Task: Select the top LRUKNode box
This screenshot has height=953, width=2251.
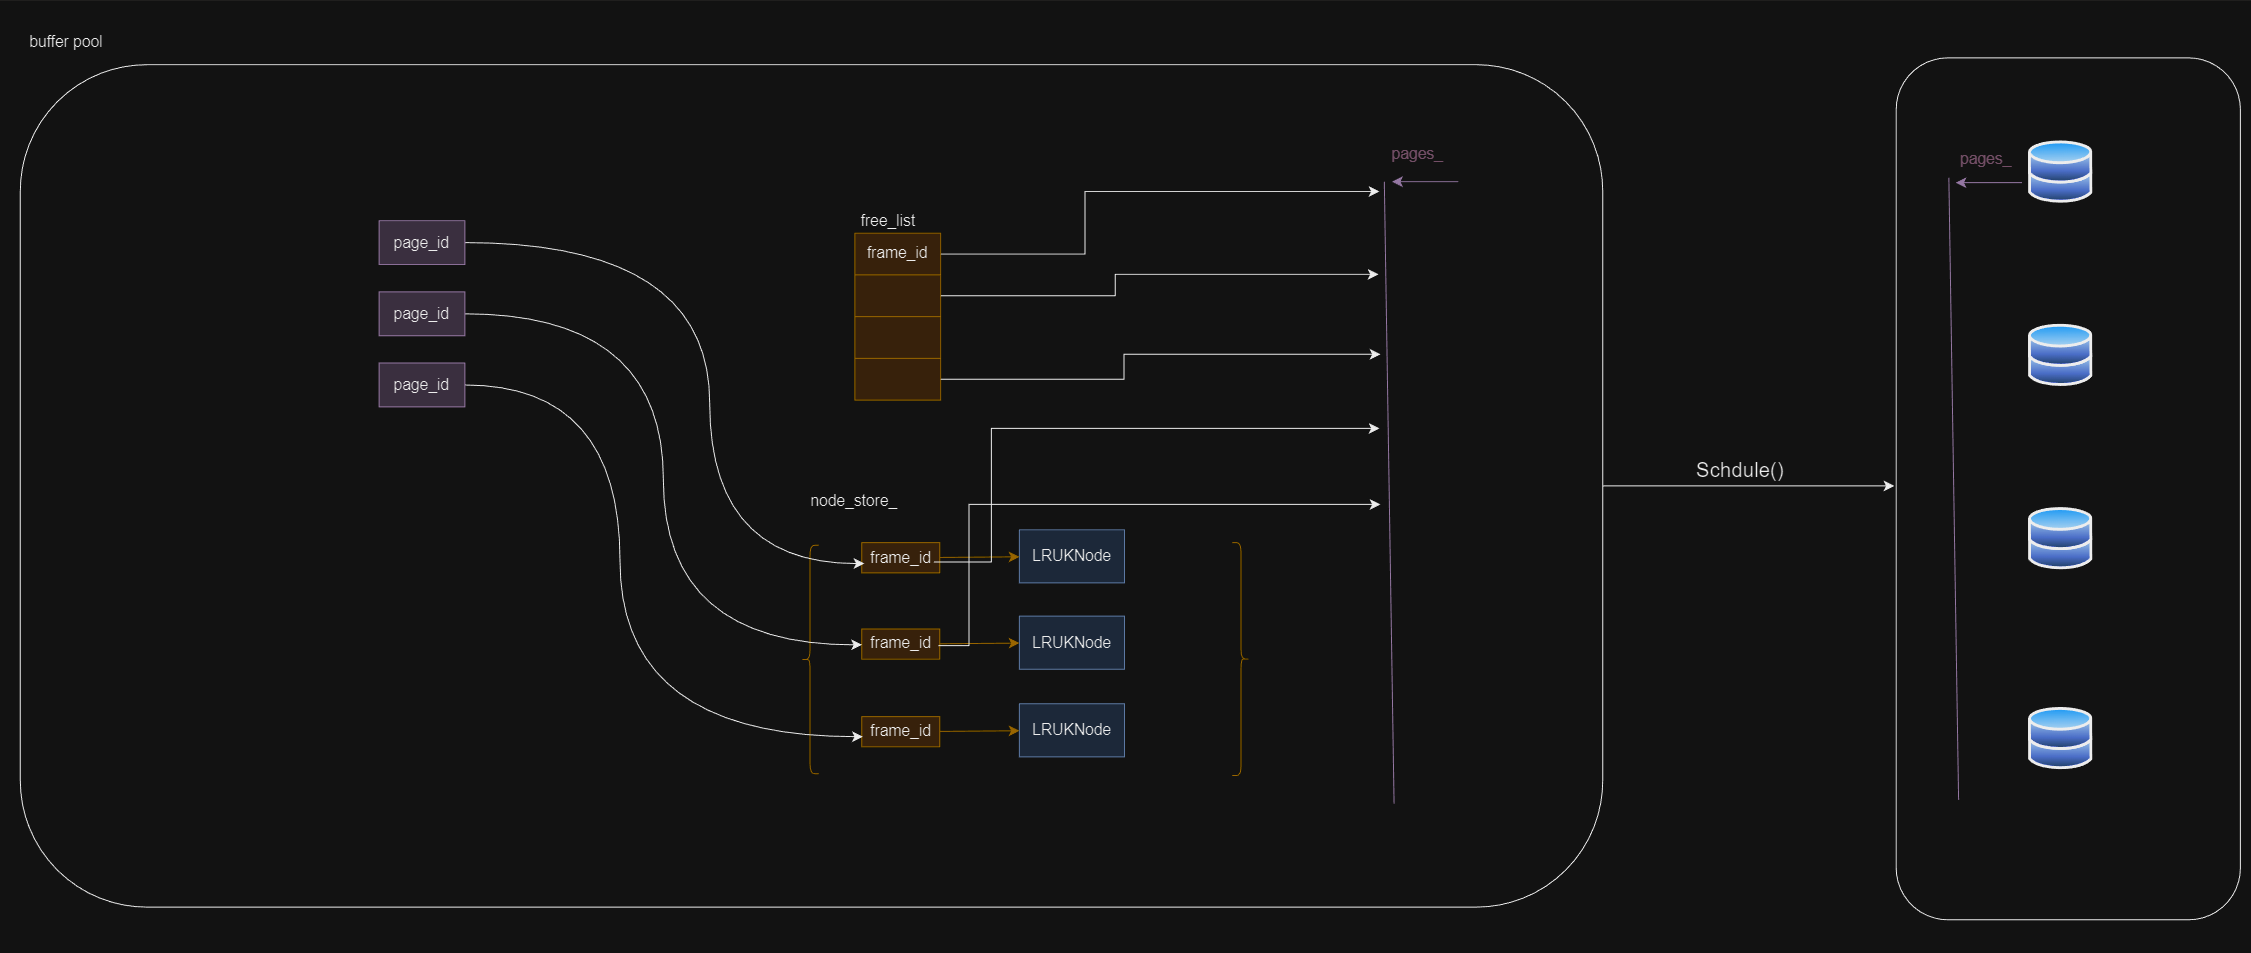Action: tap(1071, 556)
